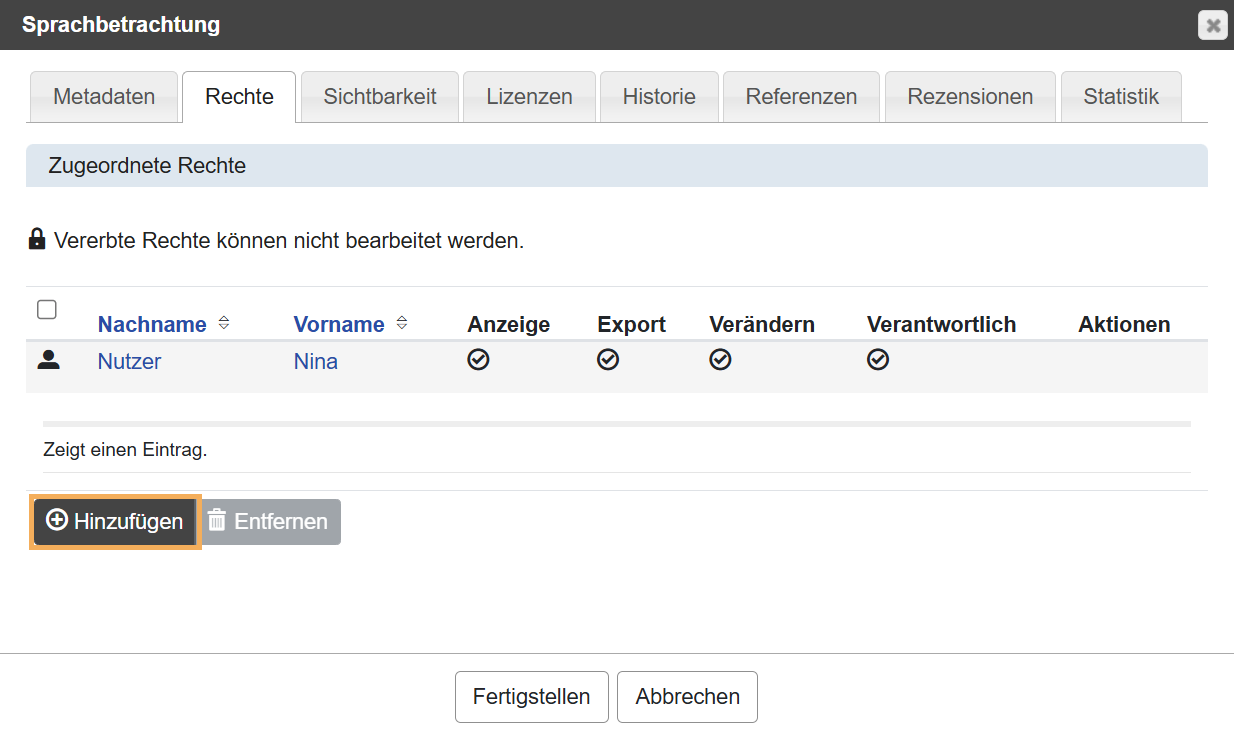Switch to the Metadaten tab
This screenshot has height=736, width=1239.
tap(104, 97)
